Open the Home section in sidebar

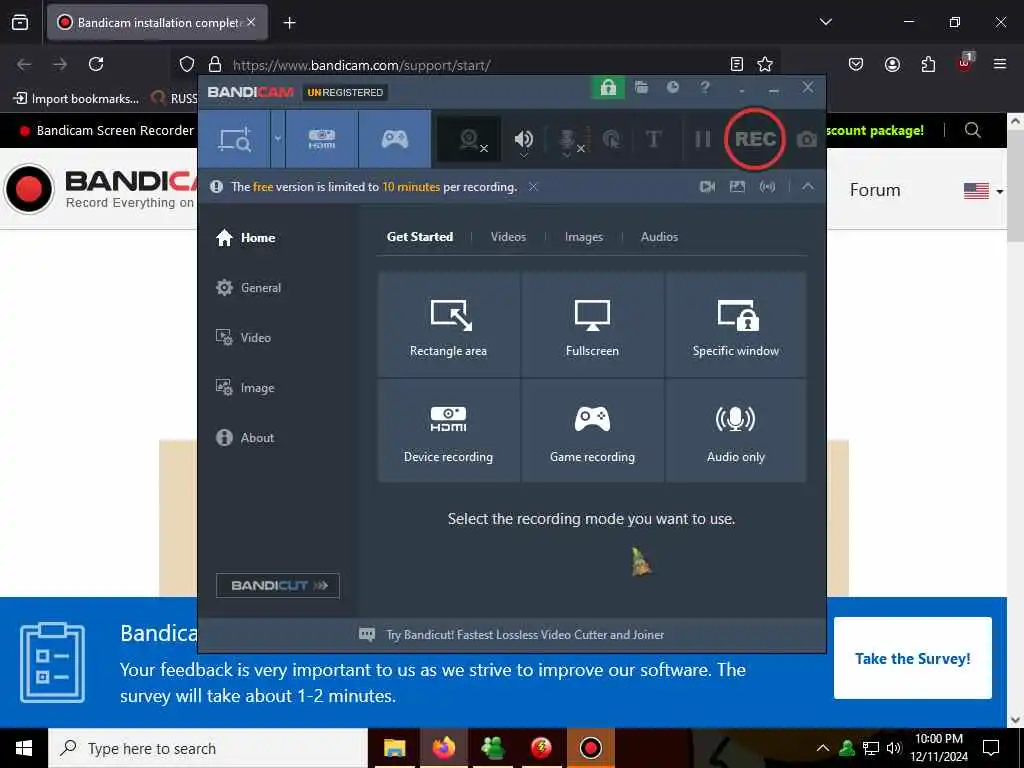pos(246,238)
